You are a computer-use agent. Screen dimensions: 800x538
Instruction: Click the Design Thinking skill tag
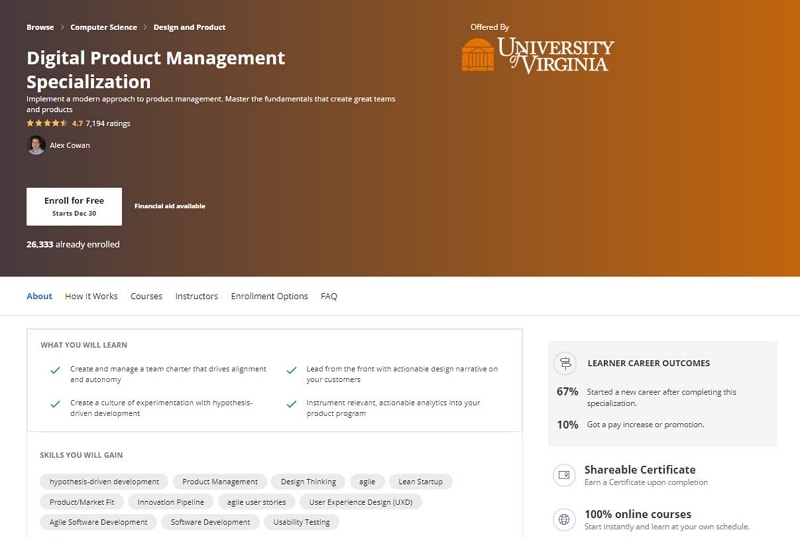308,481
